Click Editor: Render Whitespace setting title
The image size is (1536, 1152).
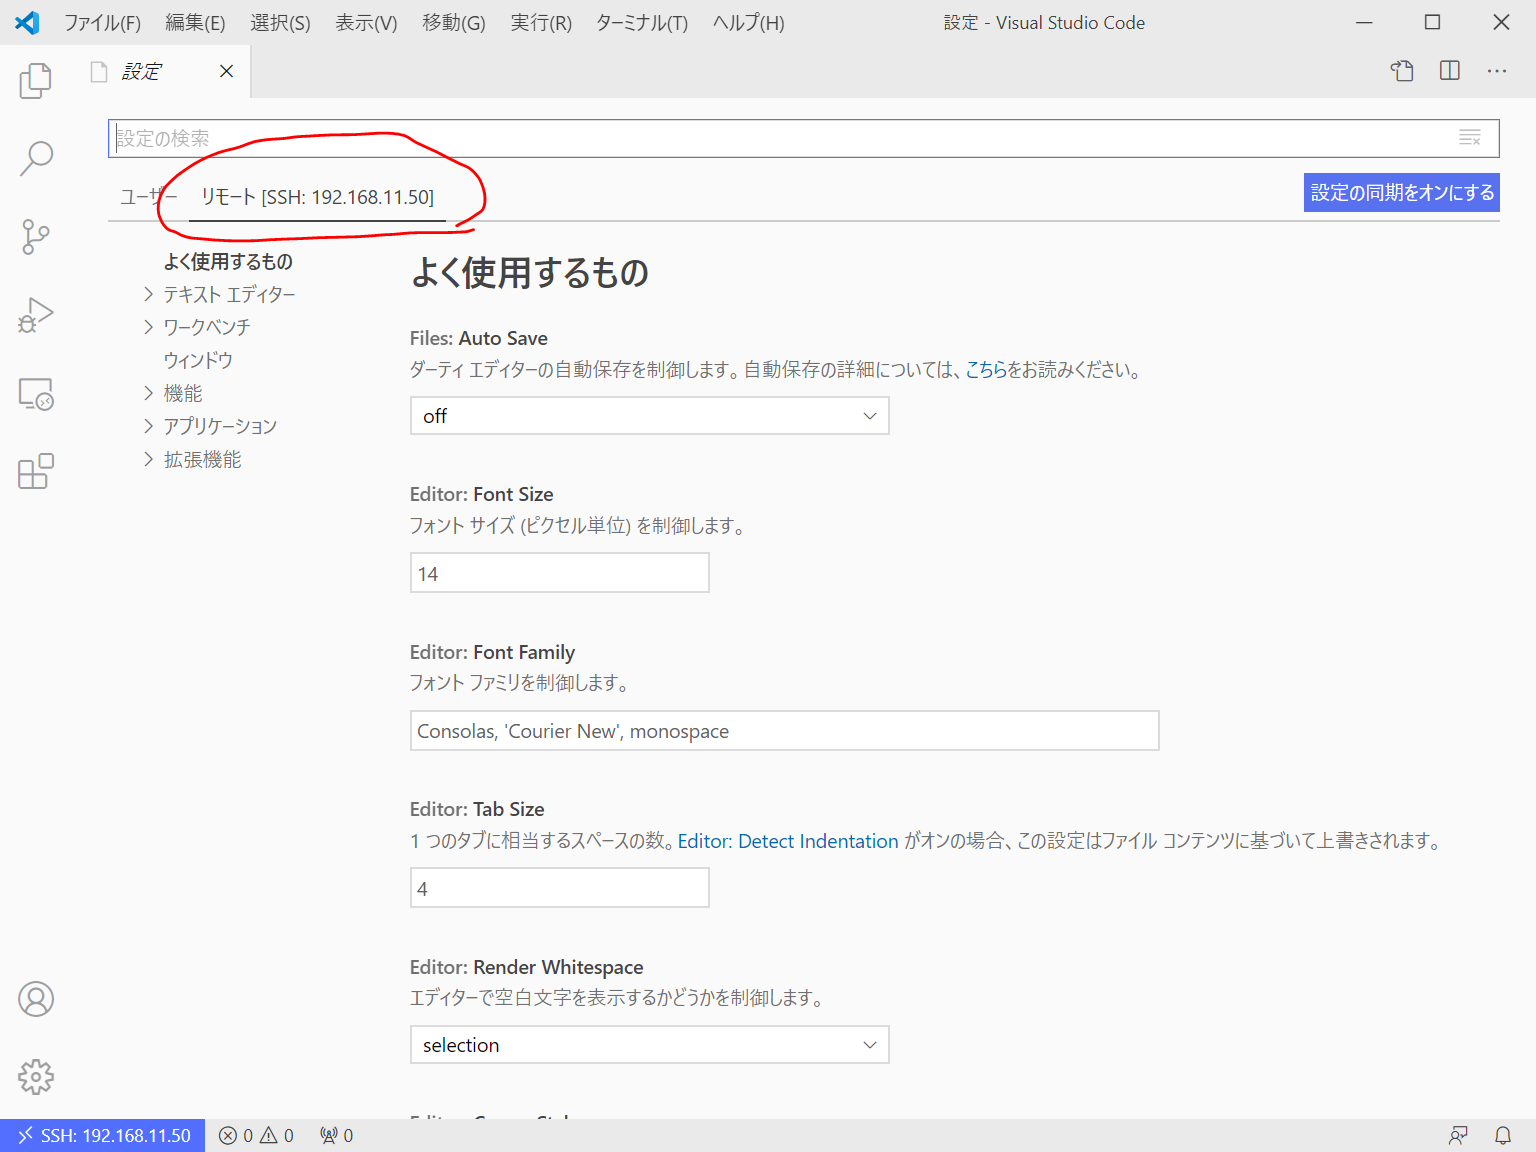(x=526, y=967)
